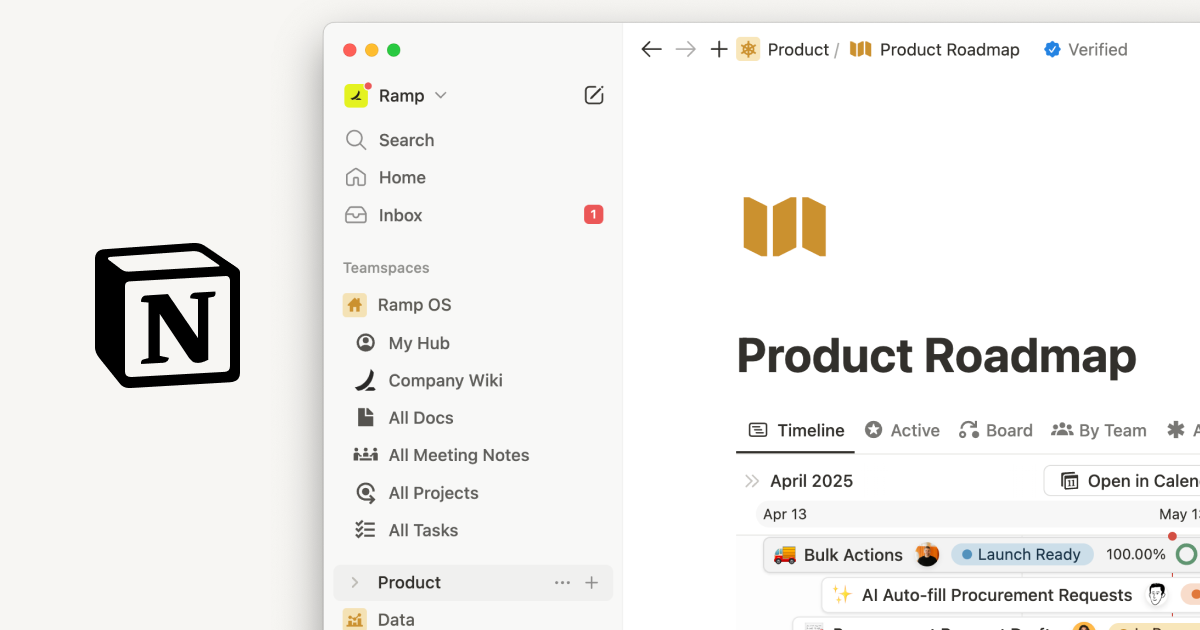
Task: Click the 100.00% progress value
Action: (1136, 554)
